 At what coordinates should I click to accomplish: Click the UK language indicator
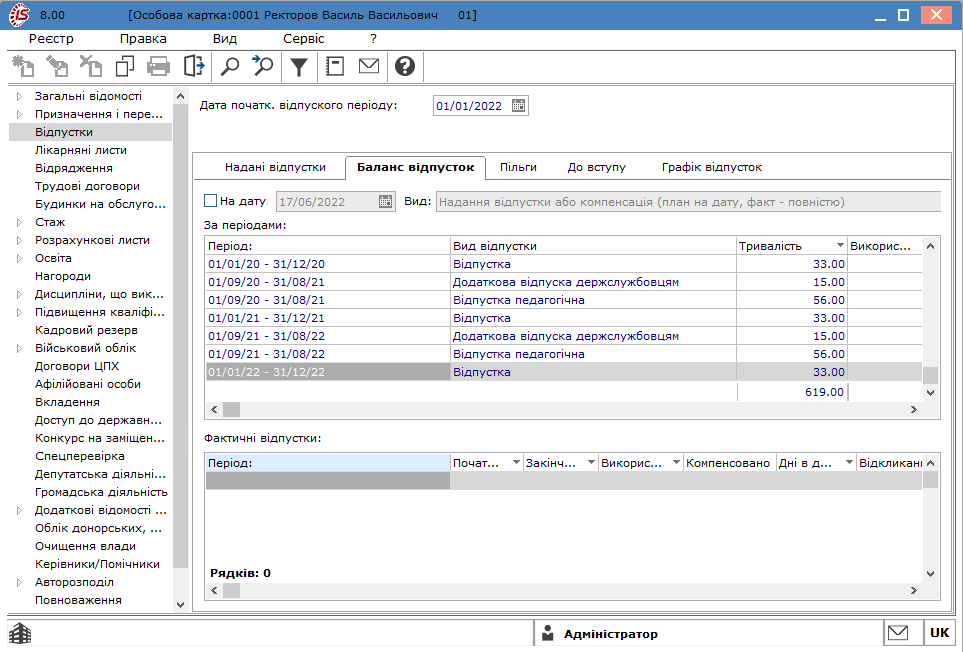940,632
